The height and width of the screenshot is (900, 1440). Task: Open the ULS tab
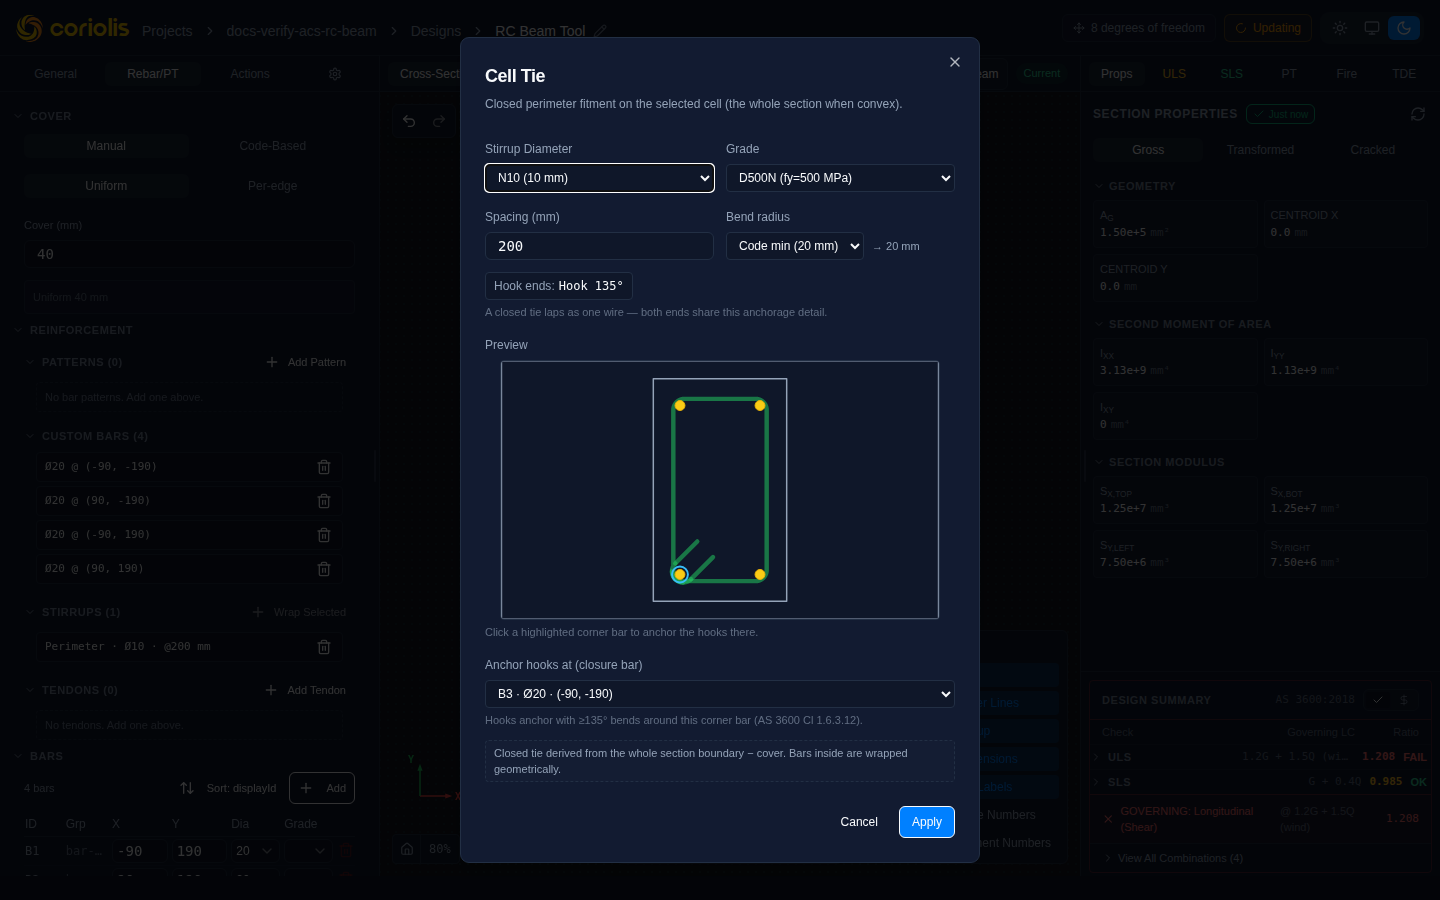1174,74
